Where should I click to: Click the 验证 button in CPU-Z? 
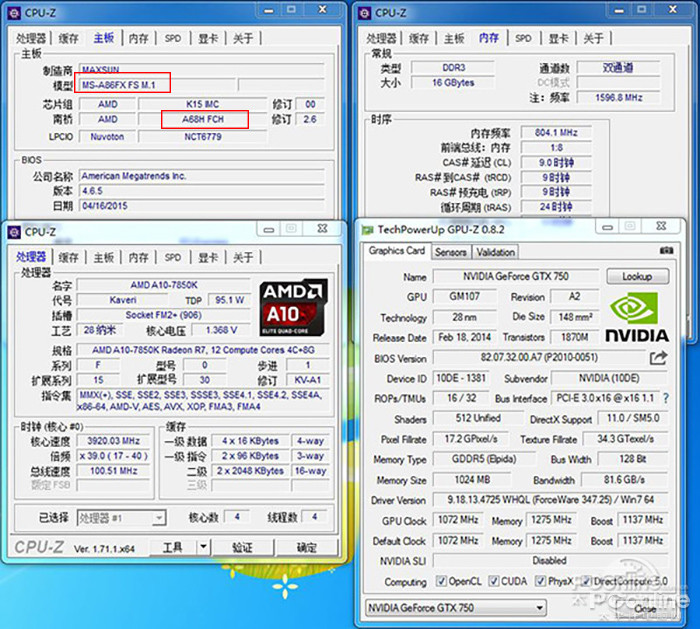(x=242, y=547)
